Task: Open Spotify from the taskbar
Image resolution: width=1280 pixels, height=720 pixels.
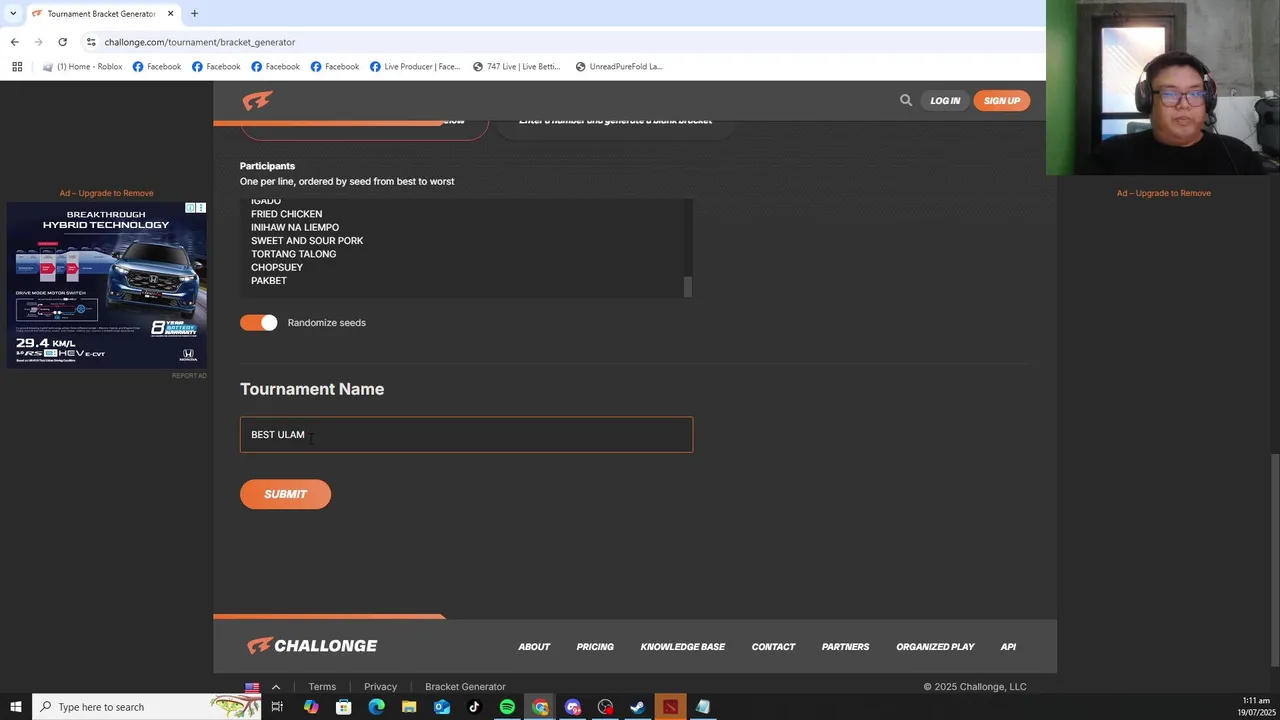Action: coord(507,707)
